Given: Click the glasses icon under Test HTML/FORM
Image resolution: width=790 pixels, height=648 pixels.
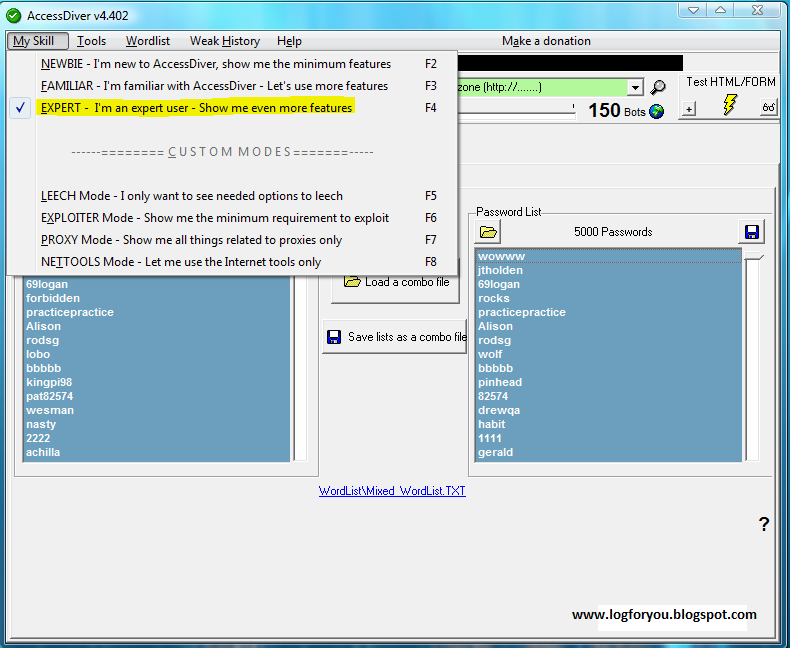Looking at the screenshot, I should tap(768, 107).
